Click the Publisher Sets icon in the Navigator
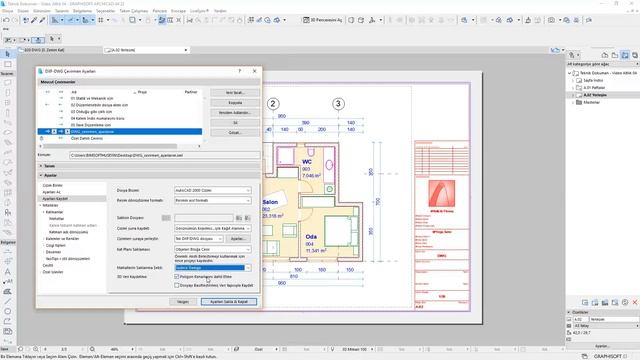 pyautogui.click(x=635, y=55)
